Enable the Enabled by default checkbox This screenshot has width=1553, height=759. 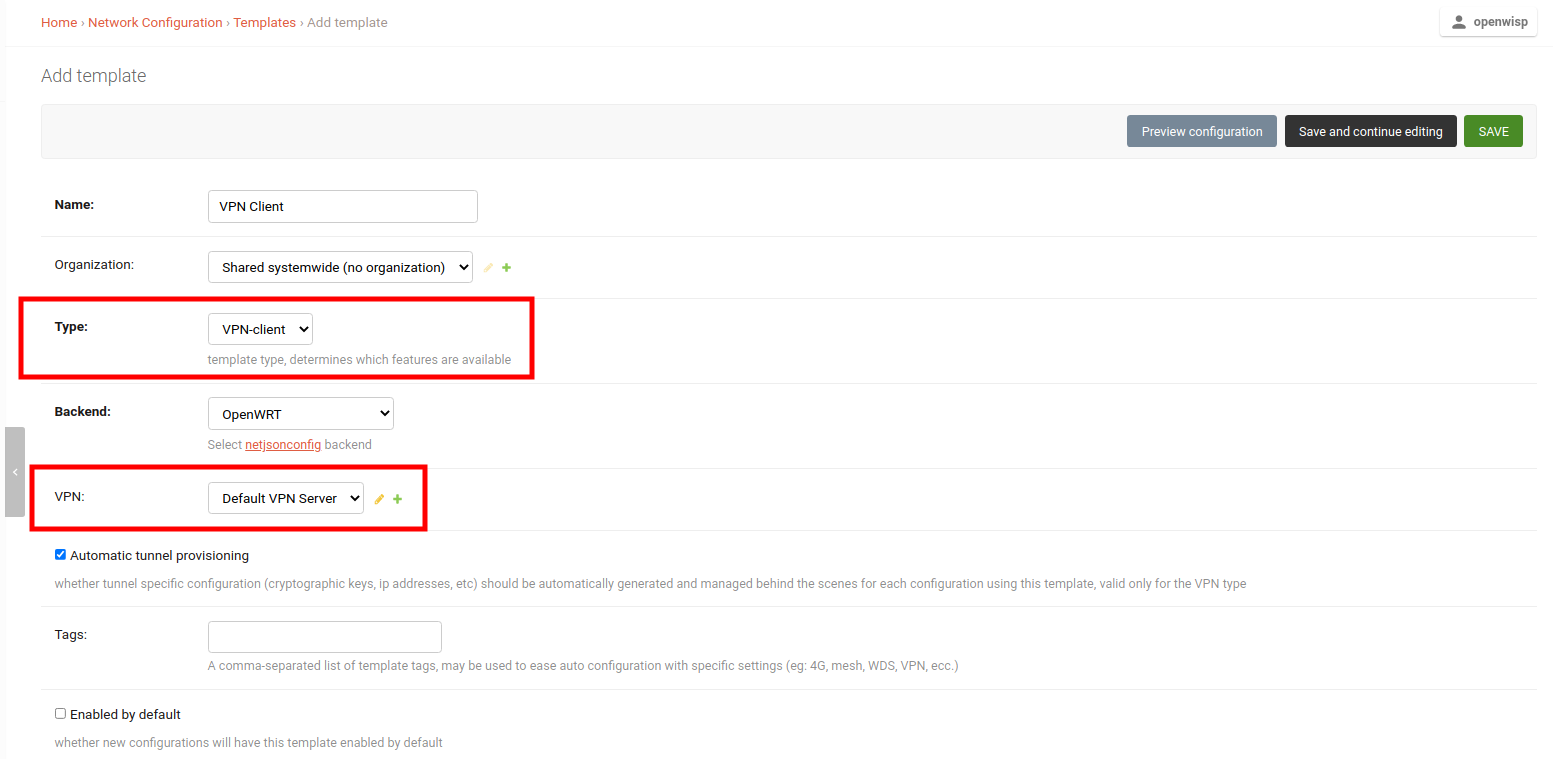[60, 714]
